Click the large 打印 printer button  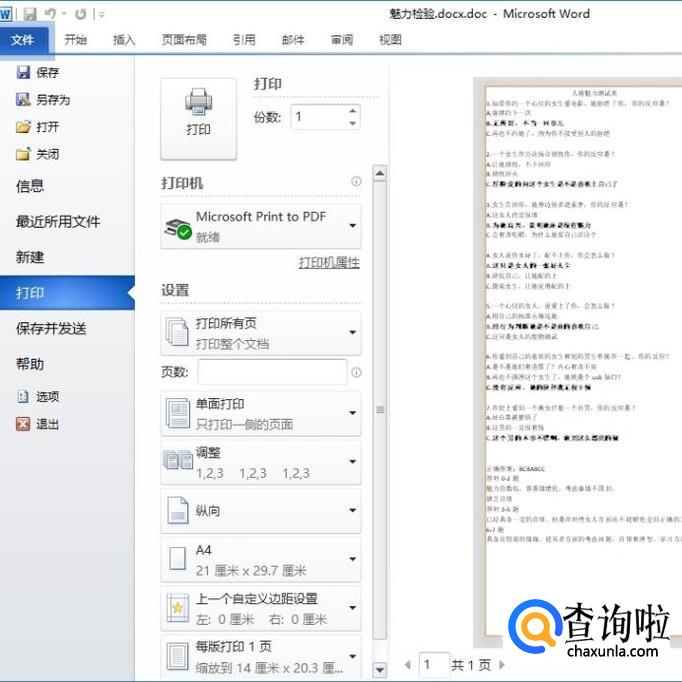[x=199, y=119]
